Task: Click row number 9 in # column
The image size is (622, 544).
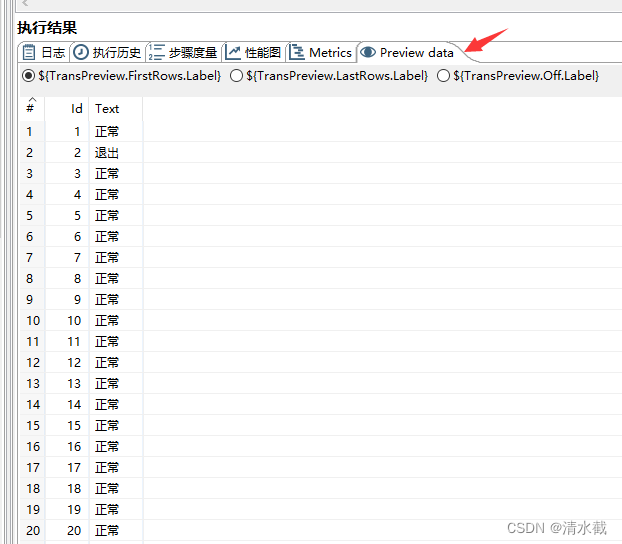Action: pyautogui.click(x=30, y=300)
